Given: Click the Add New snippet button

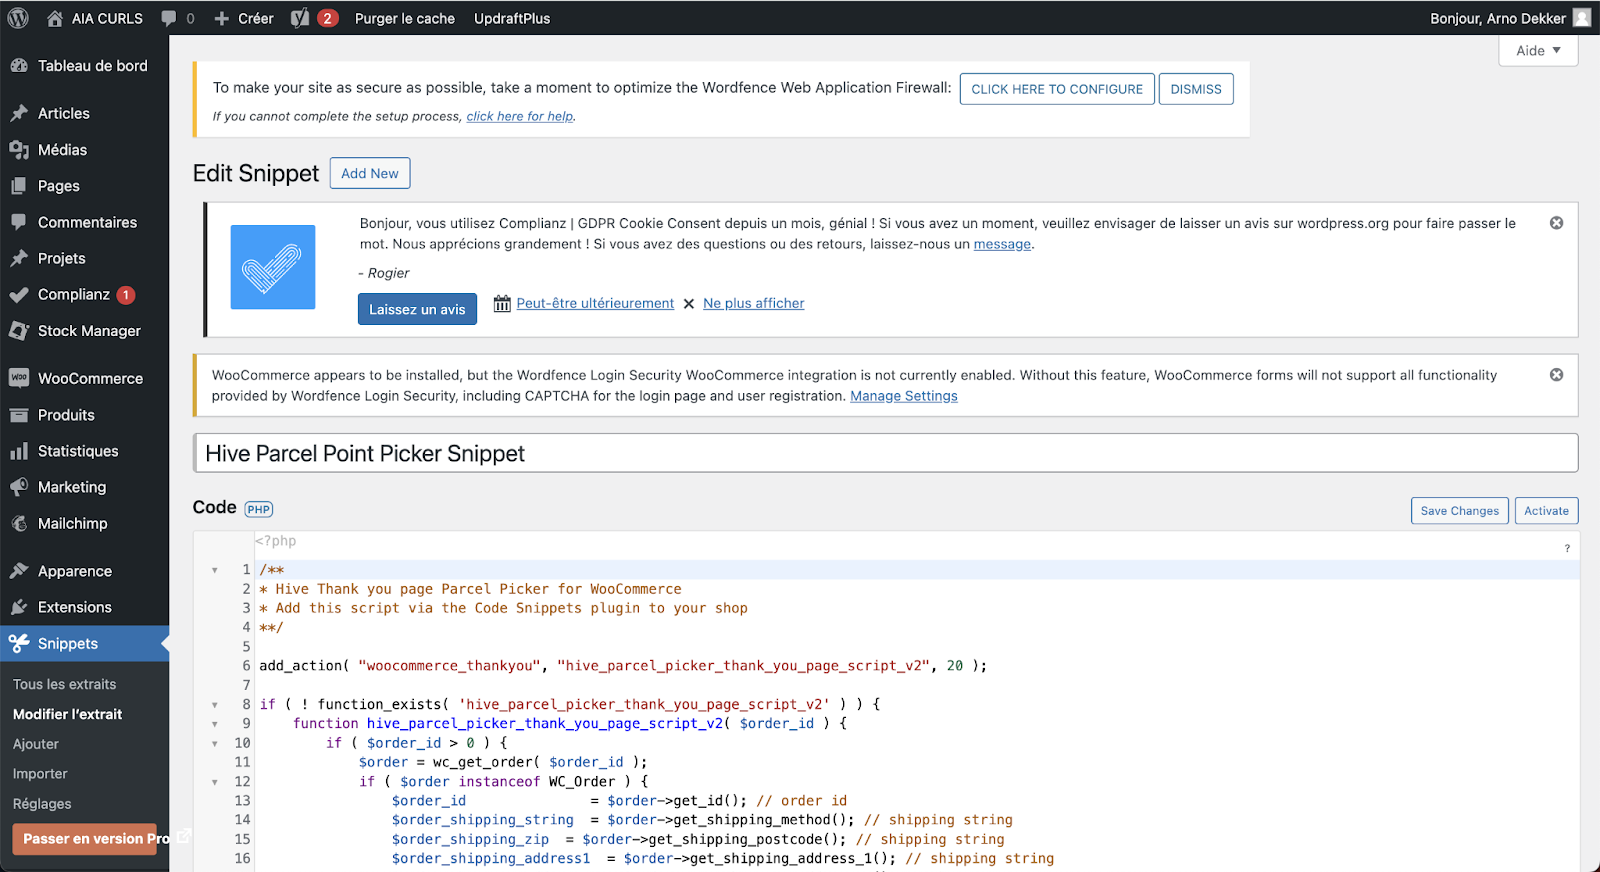Looking at the screenshot, I should [370, 173].
